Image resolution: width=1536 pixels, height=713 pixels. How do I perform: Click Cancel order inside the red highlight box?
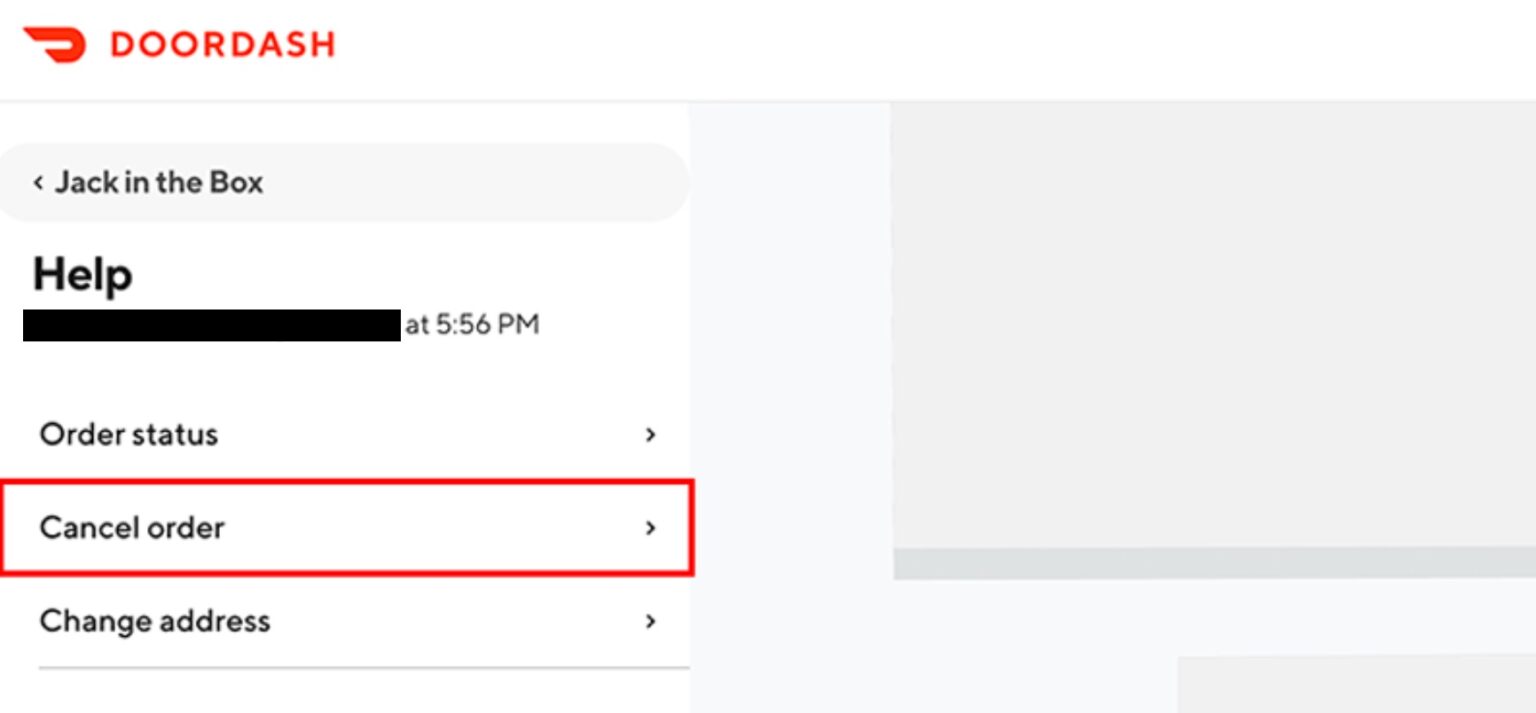tap(131, 528)
